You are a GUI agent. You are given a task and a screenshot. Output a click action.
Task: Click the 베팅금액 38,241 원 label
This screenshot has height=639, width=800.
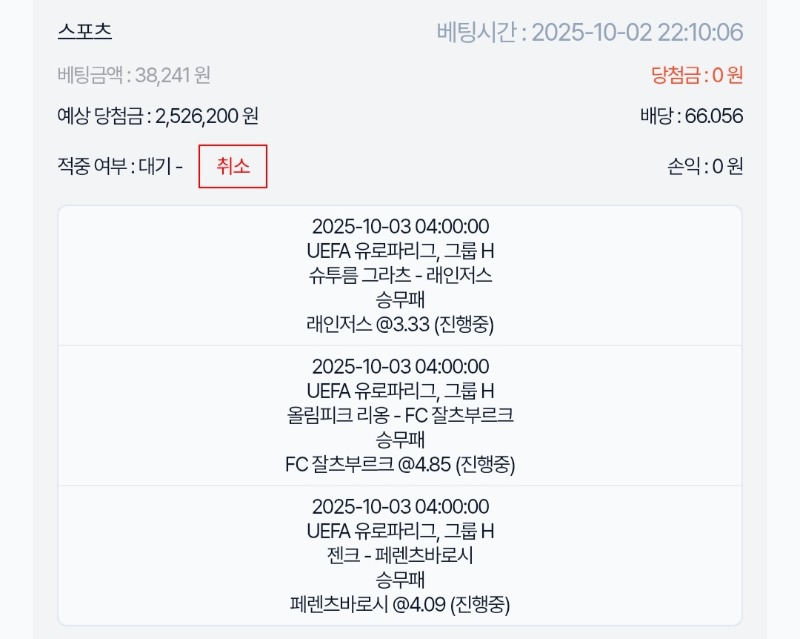134,74
